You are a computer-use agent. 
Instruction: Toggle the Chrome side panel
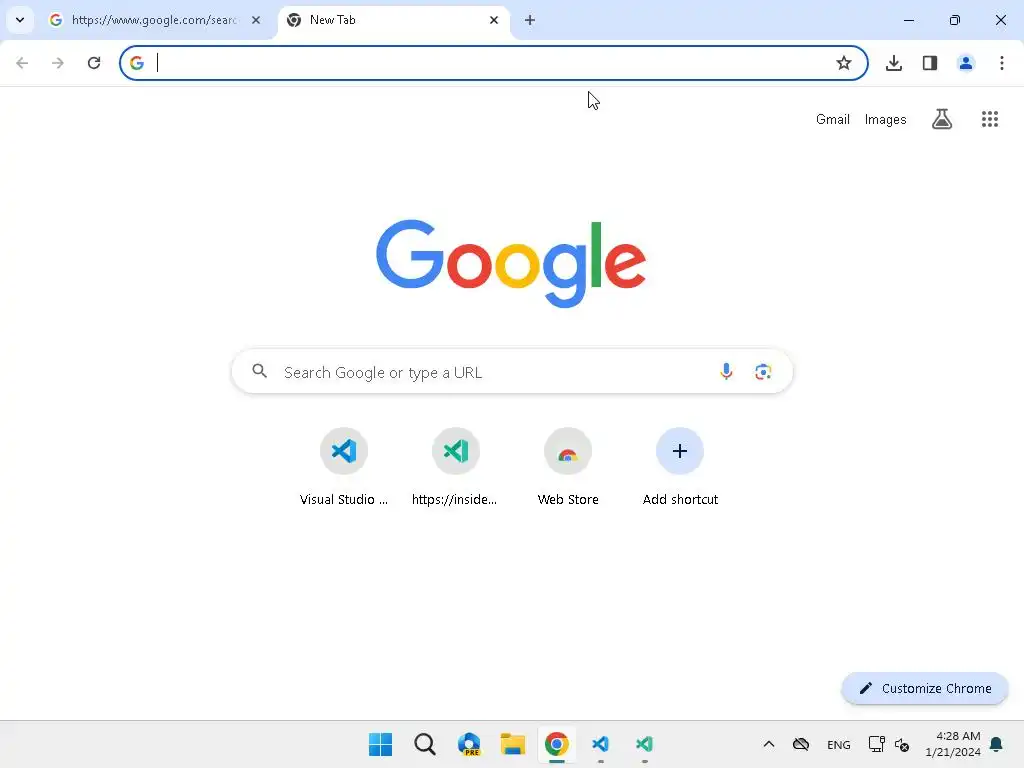929,63
